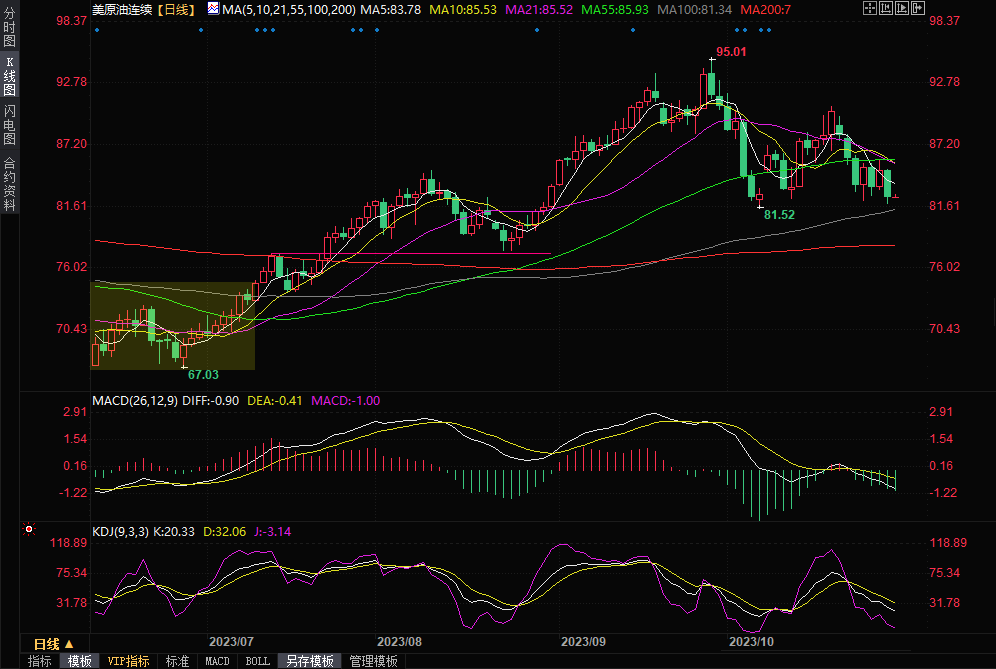Click the MA indicator chart icon
996x669 pixels.
211,9
